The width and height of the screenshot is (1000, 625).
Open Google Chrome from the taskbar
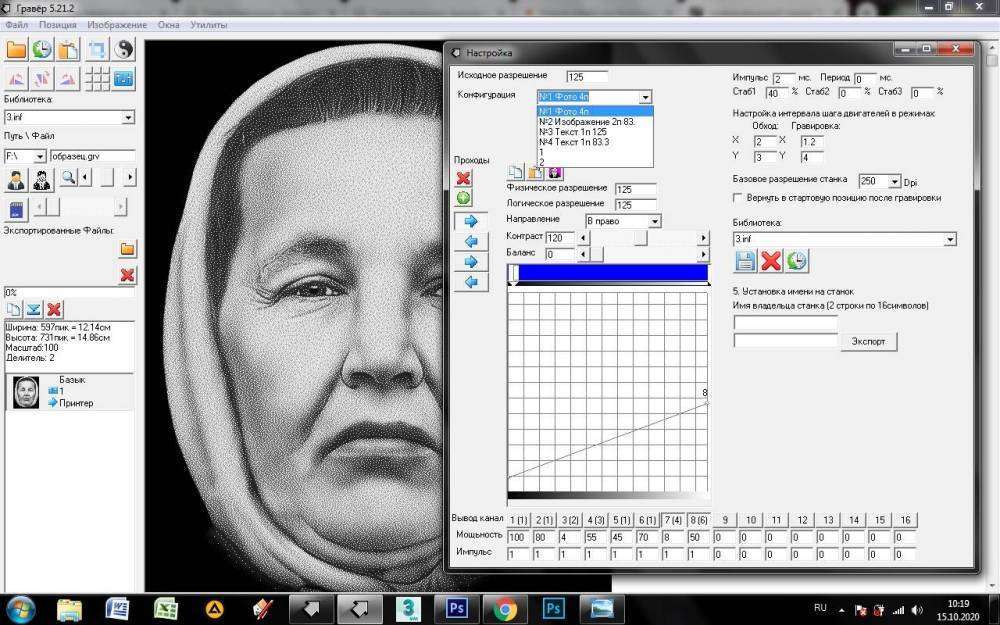pyautogui.click(x=504, y=607)
